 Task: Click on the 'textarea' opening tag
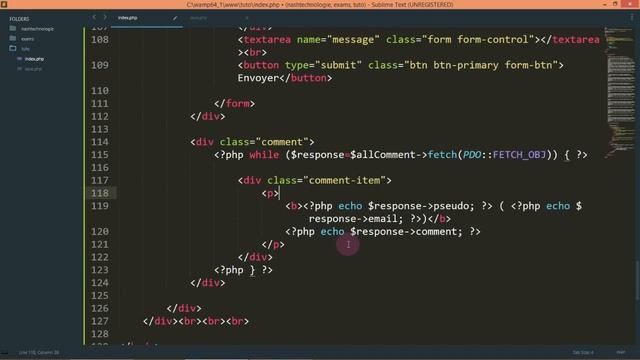(x=267, y=40)
